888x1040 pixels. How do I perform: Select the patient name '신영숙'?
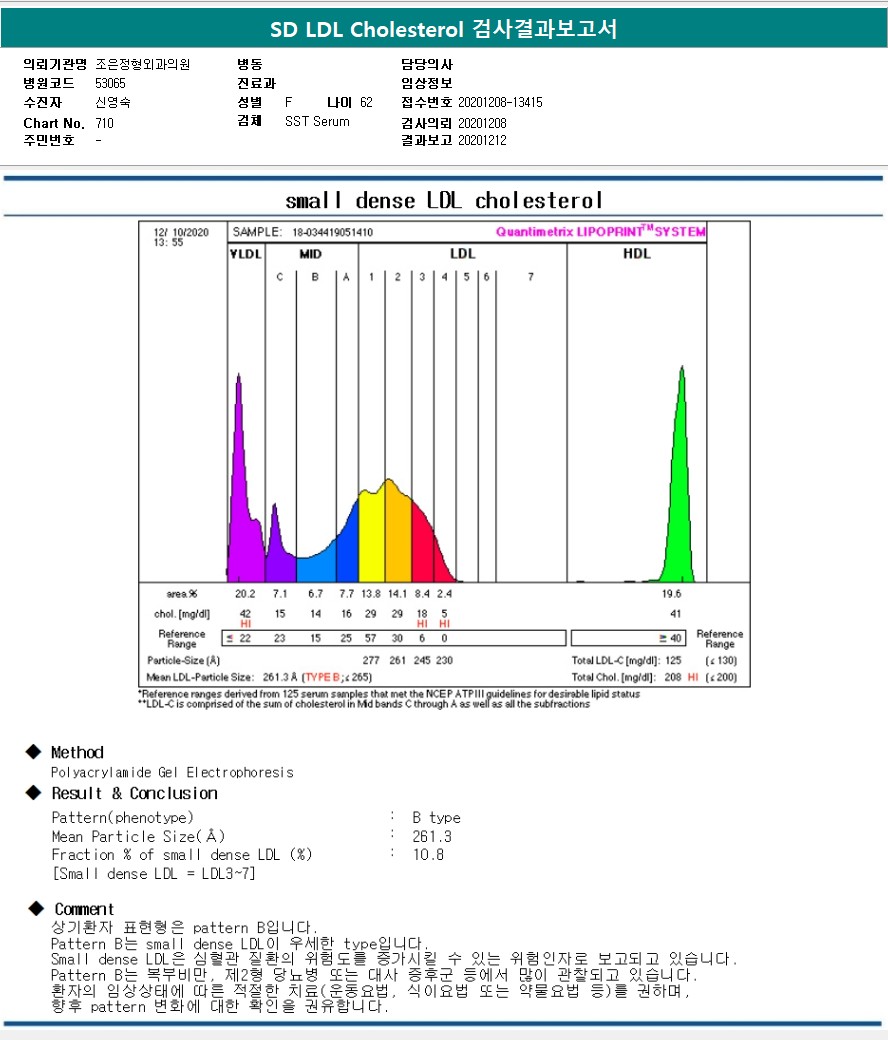coord(113,102)
